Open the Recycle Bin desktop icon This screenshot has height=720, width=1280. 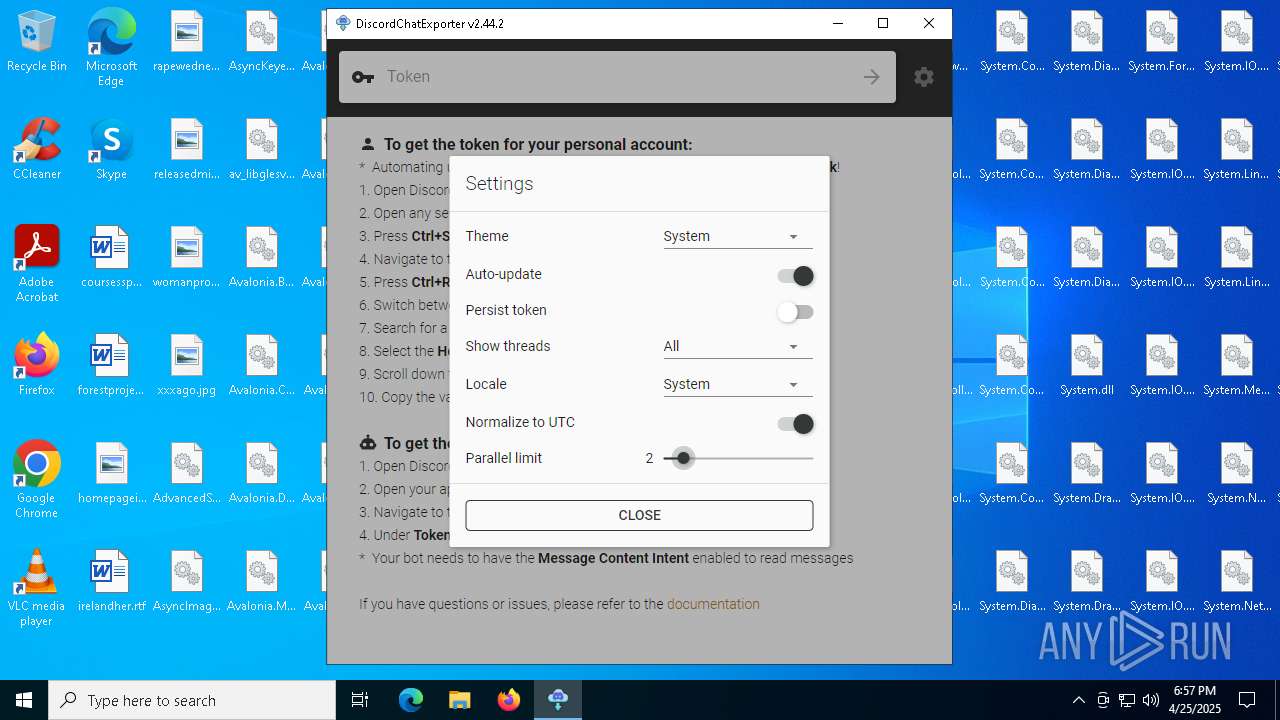37,41
